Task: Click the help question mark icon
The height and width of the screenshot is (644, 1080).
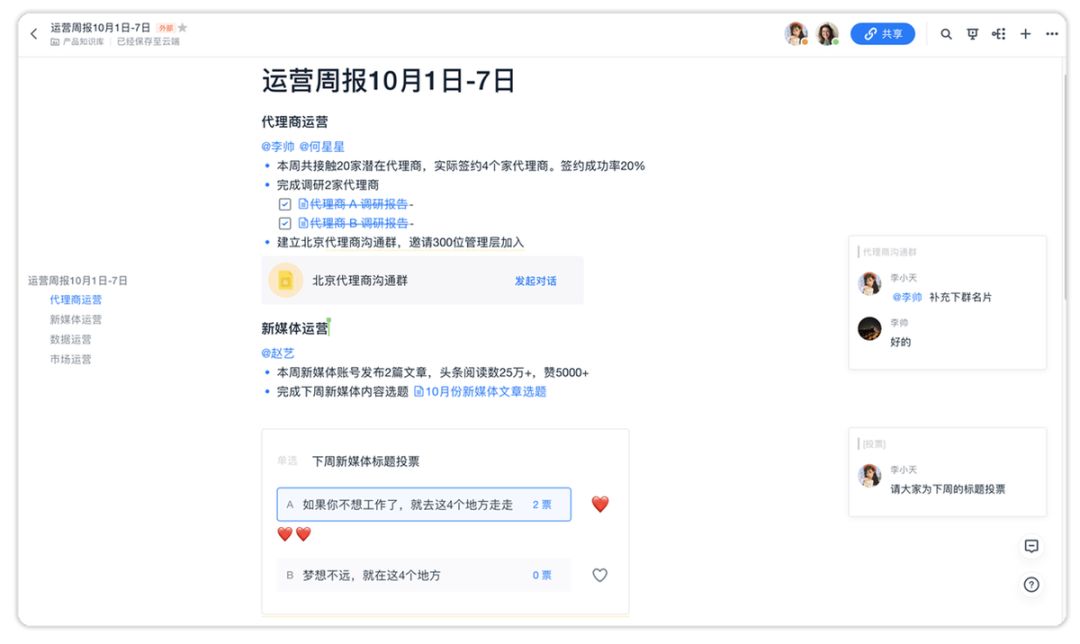Action: 1031,585
